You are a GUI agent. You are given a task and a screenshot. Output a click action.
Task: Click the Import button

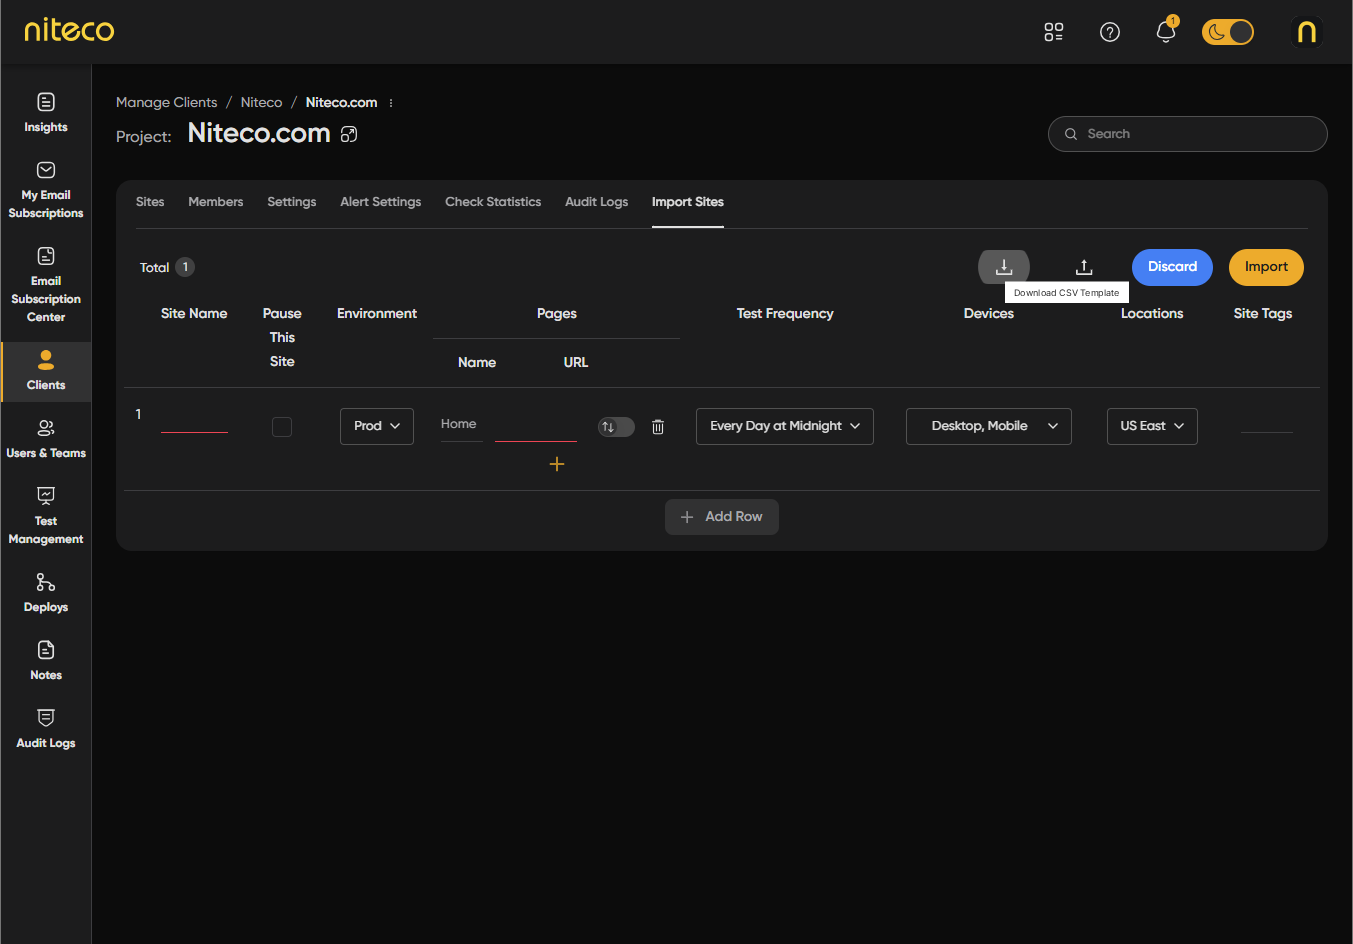pyautogui.click(x=1266, y=267)
